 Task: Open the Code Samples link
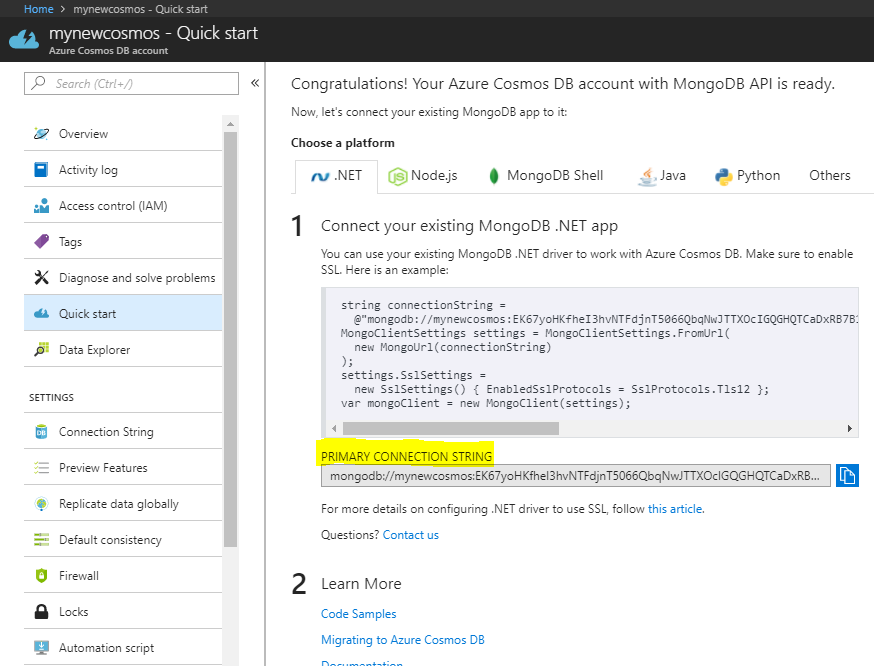click(x=358, y=614)
